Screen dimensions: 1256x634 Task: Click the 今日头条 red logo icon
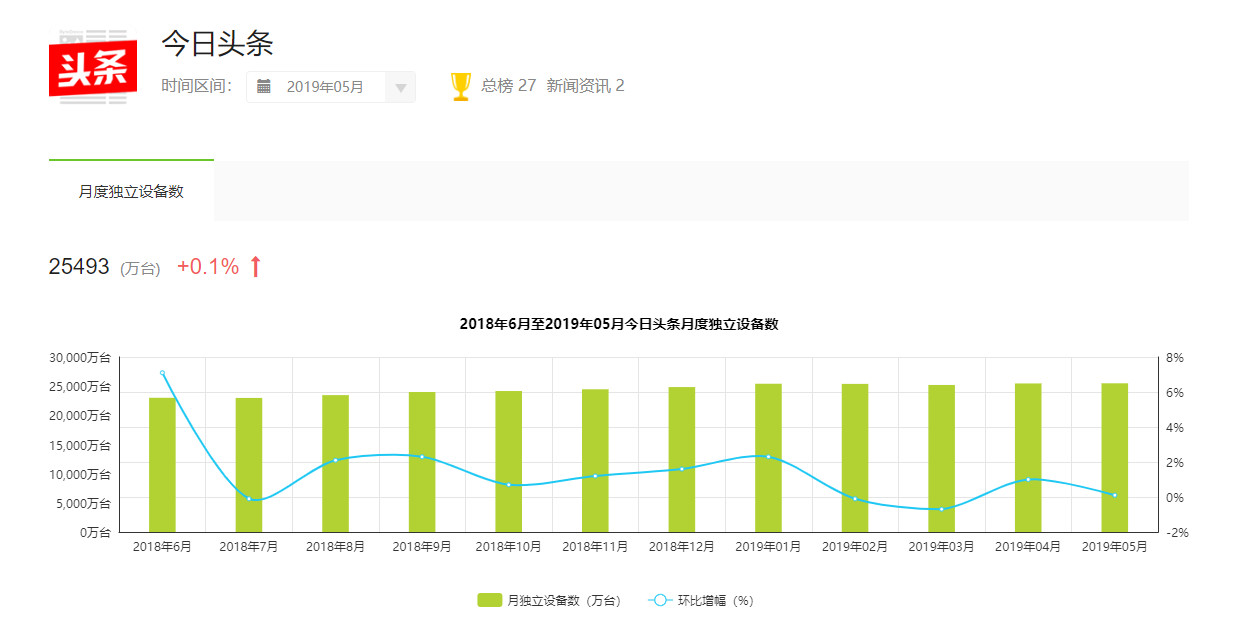pos(93,67)
